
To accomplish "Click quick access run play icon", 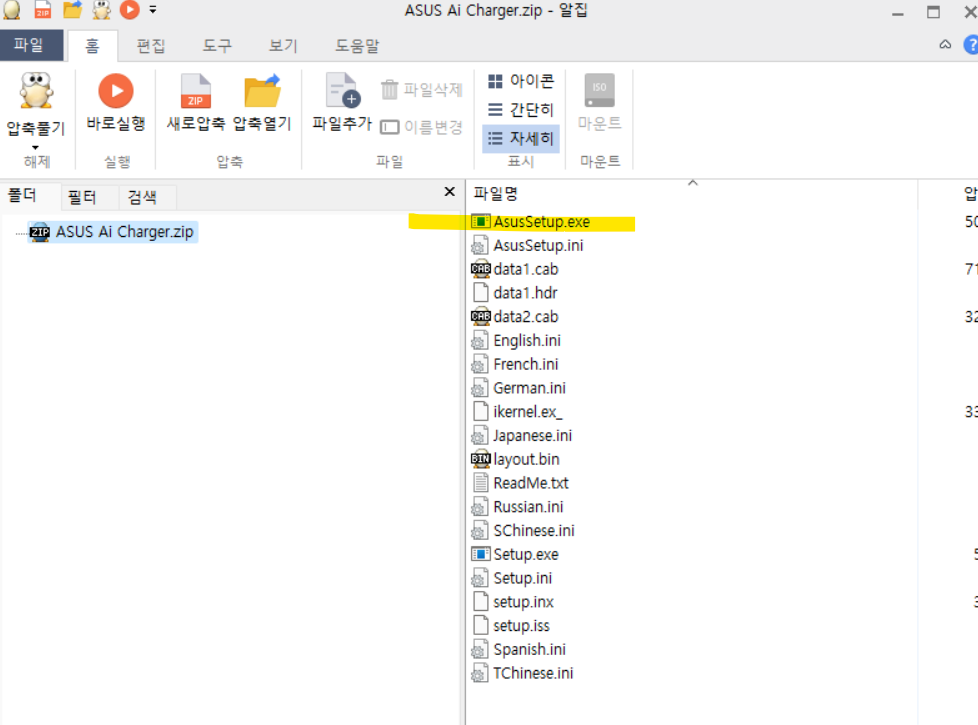I will (130, 9).
